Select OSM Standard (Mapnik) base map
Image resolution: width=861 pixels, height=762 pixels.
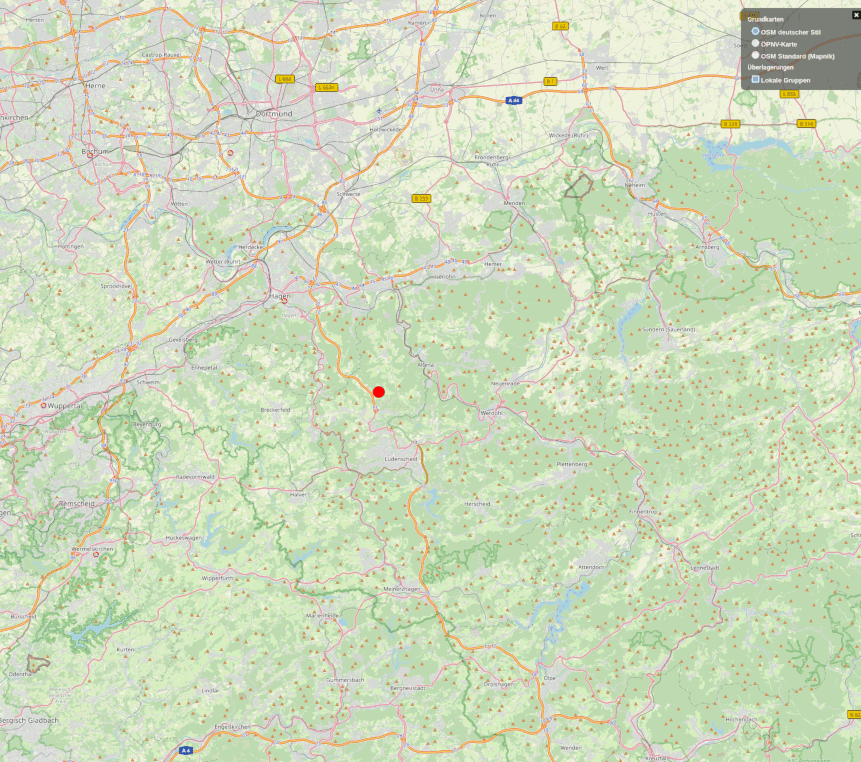pos(756,55)
